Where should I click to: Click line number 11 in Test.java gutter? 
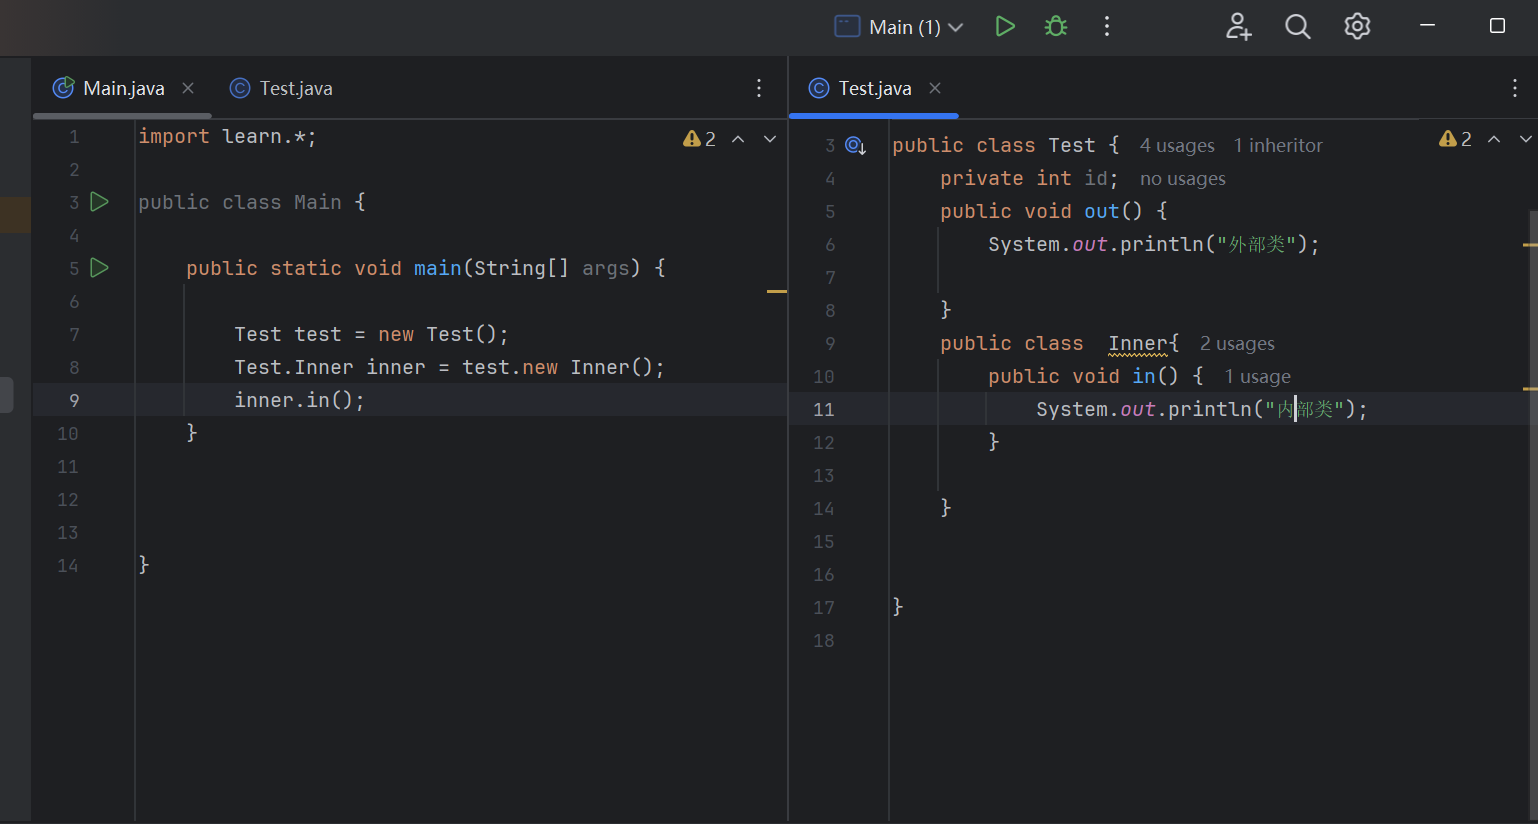coord(824,409)
